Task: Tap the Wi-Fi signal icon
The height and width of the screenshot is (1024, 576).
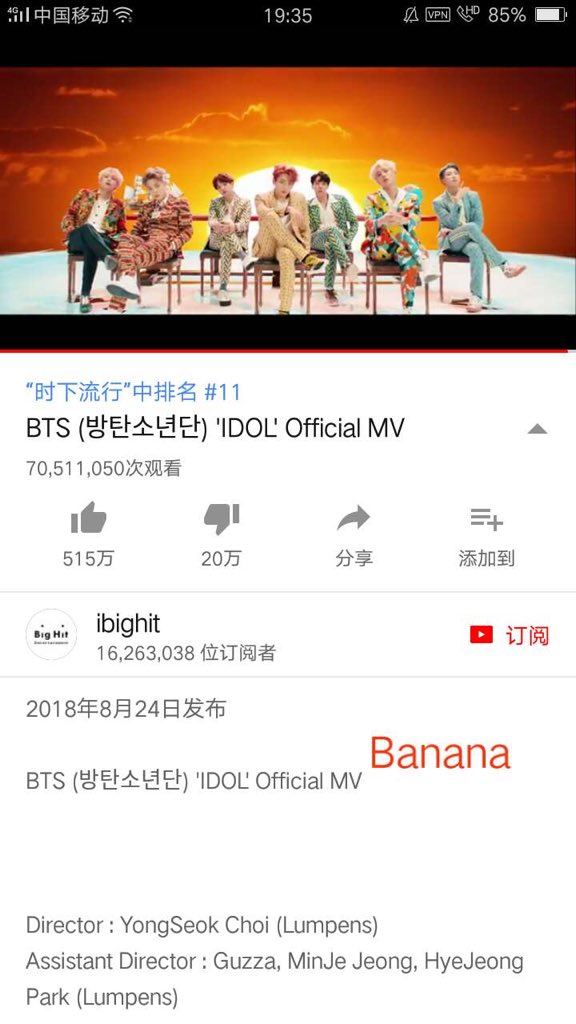Action: (123, 14)
